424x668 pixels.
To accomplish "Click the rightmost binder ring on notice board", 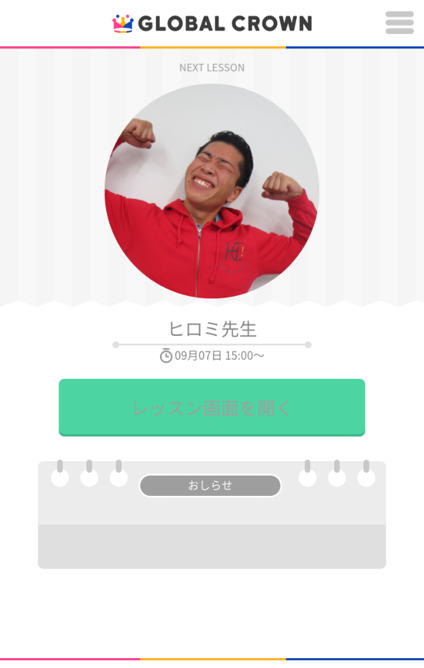I will click(366, 473).
